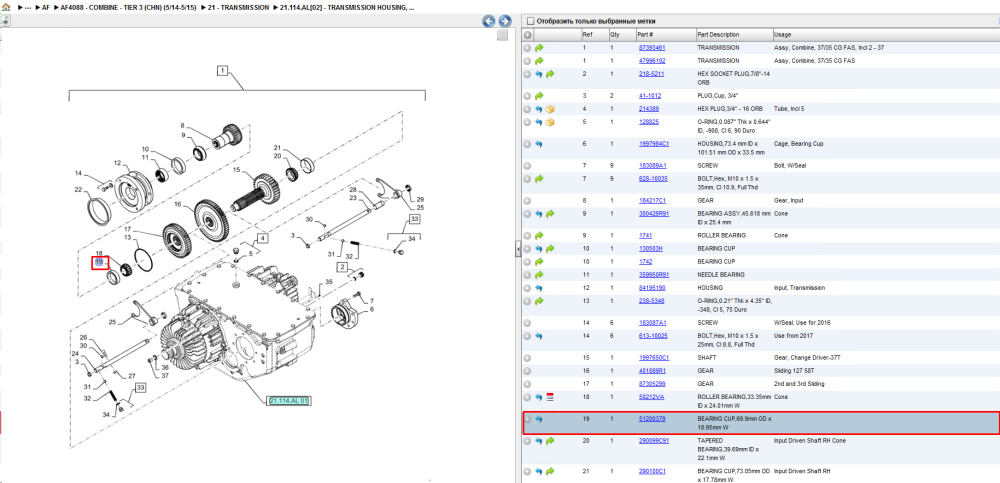Viewport: 1000px width, 483px height.
Task: Click the 21.114.AL 01 reference label in diagram
Action: pyautogui.click(x=290, y=401)
